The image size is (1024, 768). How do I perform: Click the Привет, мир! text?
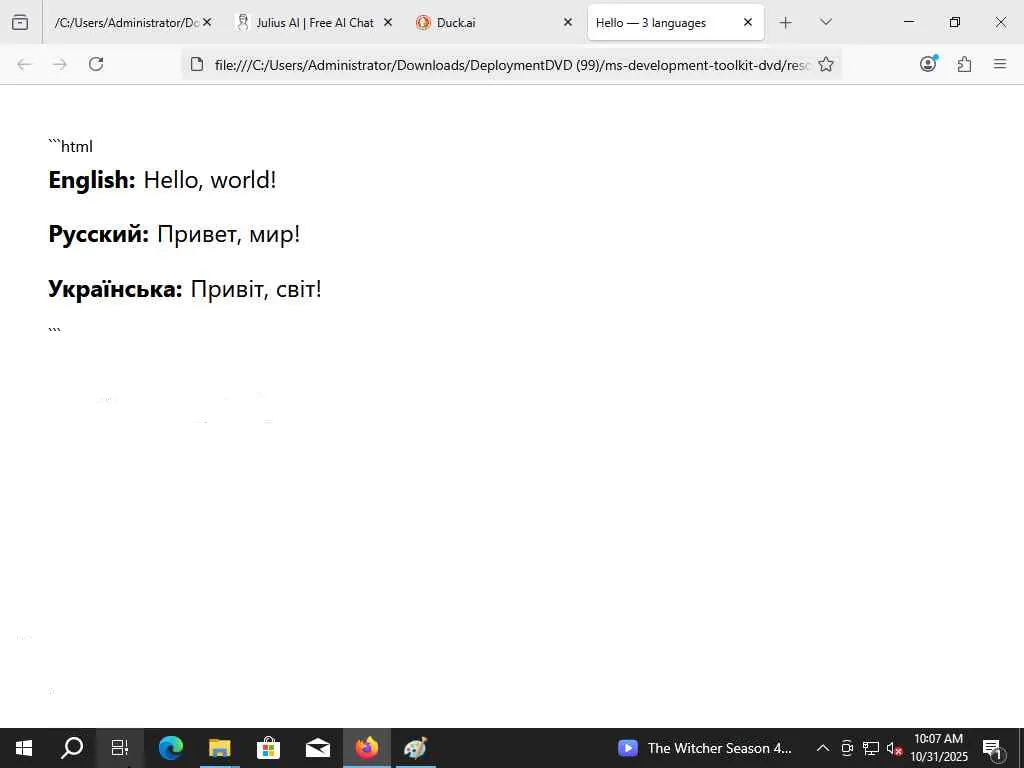pos(229,234)
